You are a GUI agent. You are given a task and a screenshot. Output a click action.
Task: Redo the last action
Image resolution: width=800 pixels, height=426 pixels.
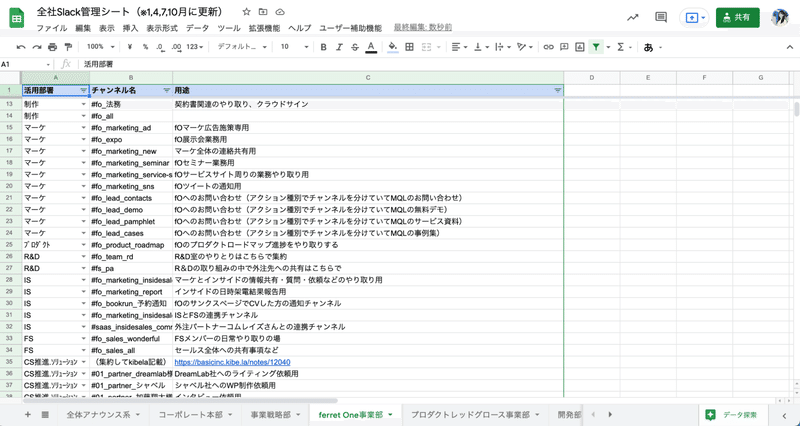pos(37,47)
